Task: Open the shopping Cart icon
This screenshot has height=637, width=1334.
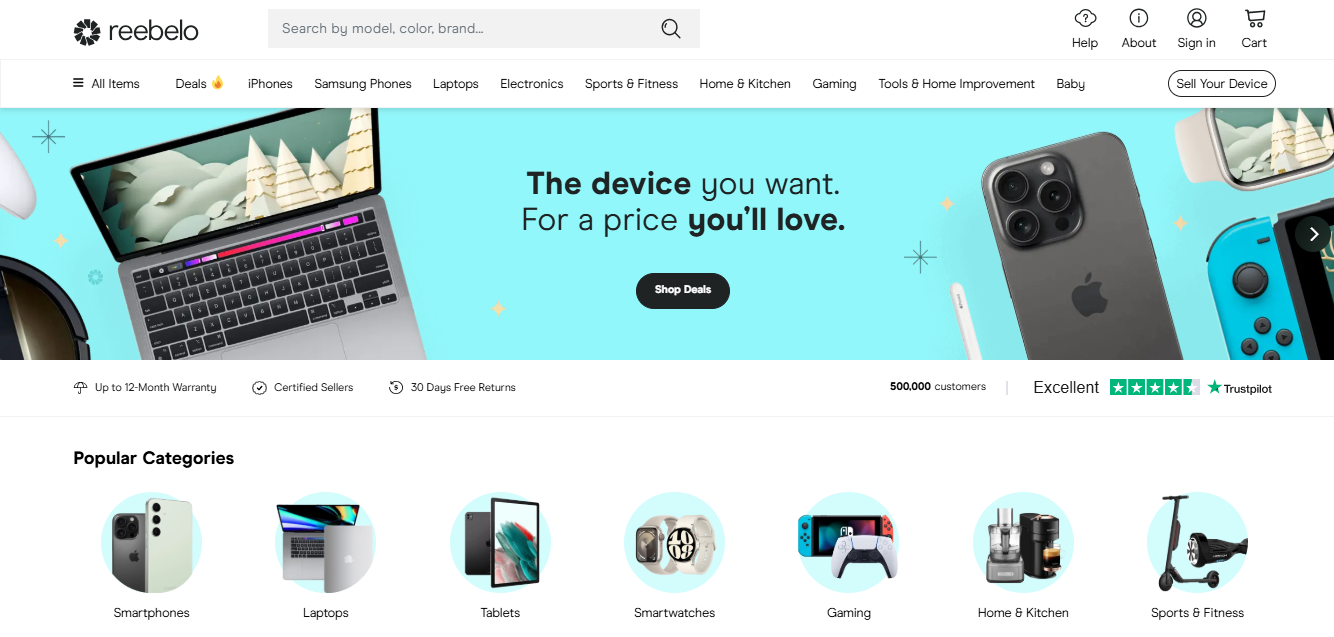Action: (x=1254, y=18)
